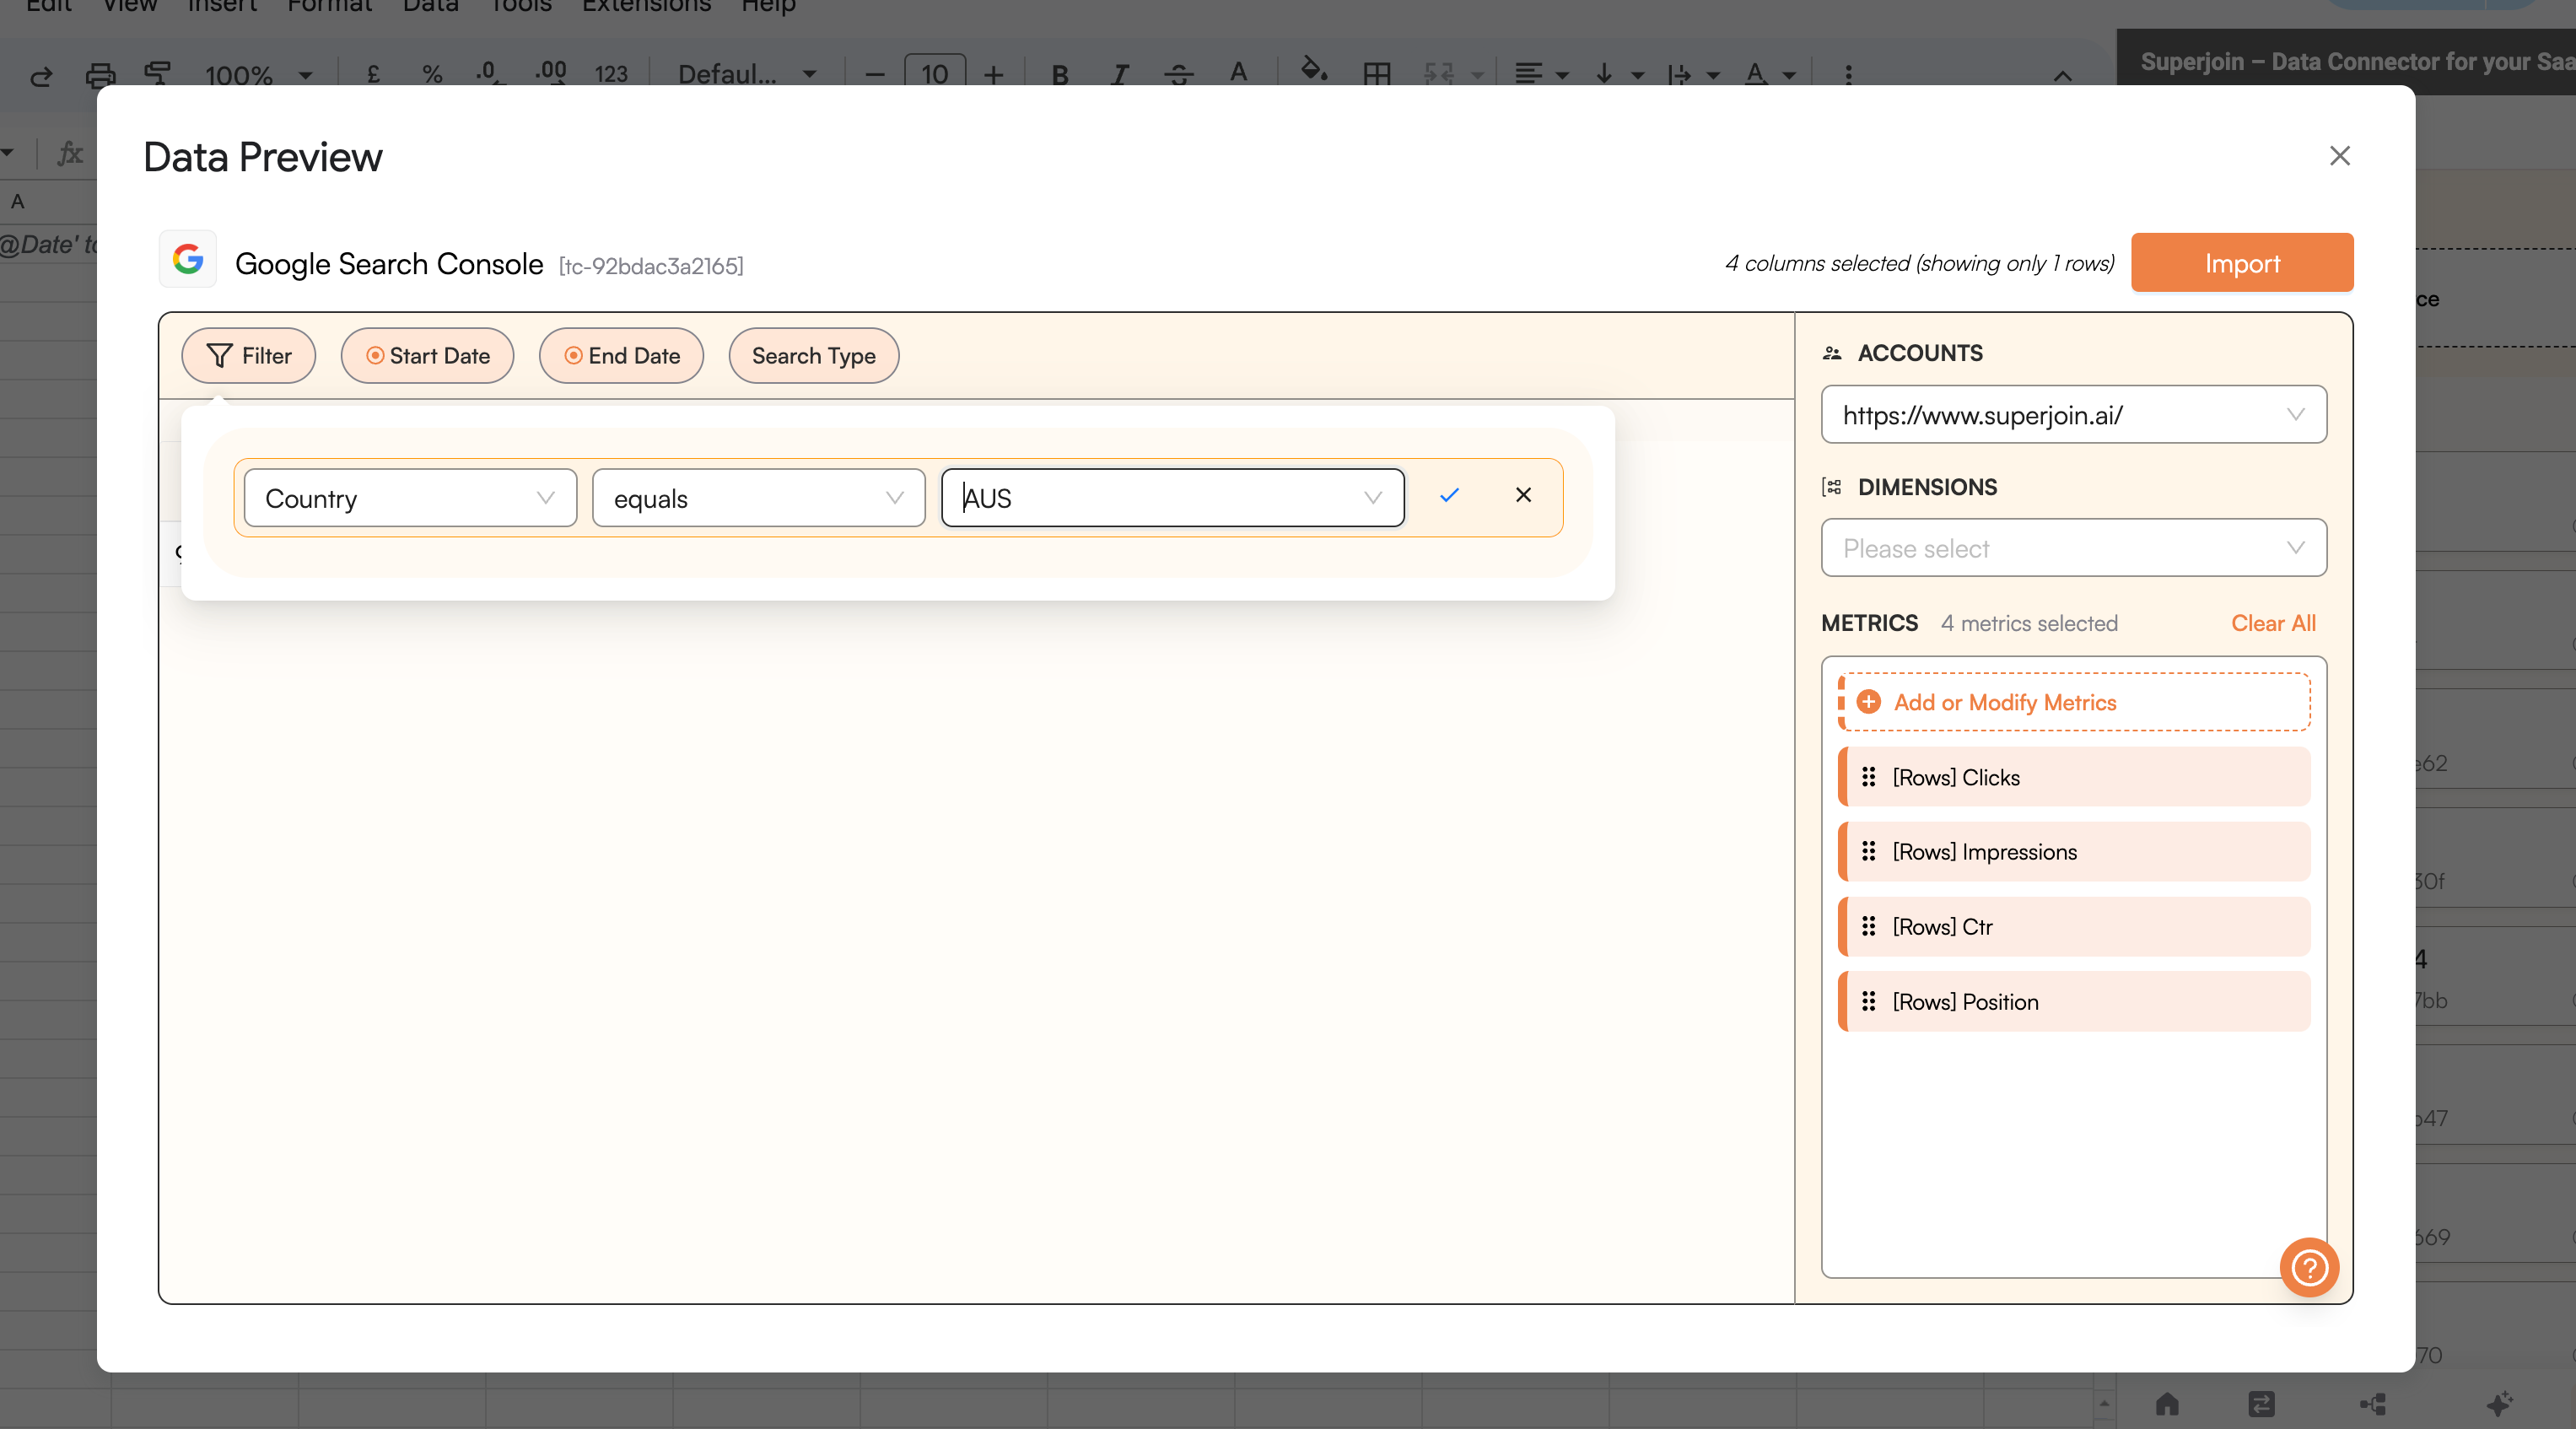Click the Bold formatting icon

tap(1060, 74)
